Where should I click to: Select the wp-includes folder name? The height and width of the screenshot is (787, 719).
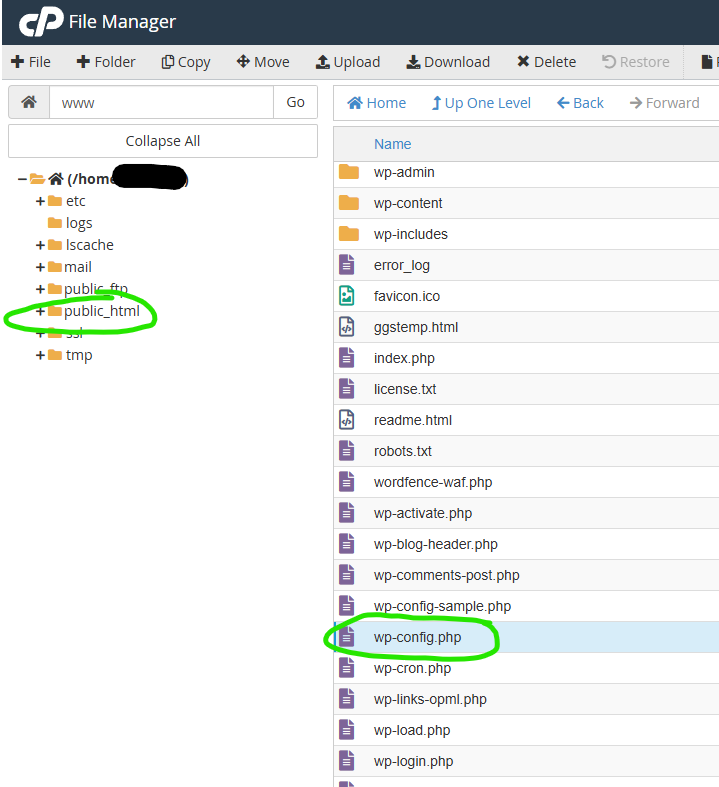410,234
